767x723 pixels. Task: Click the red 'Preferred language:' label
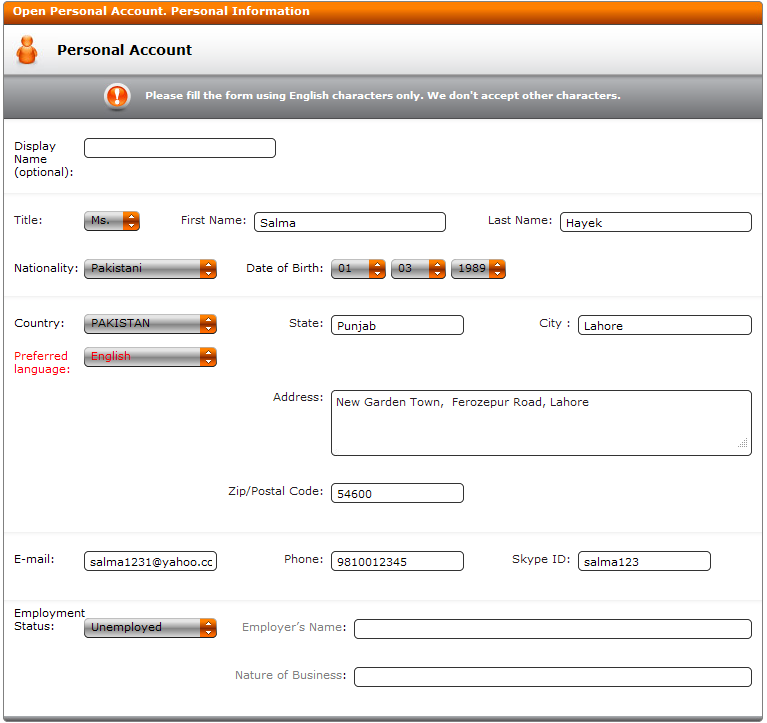click(42, 362)
